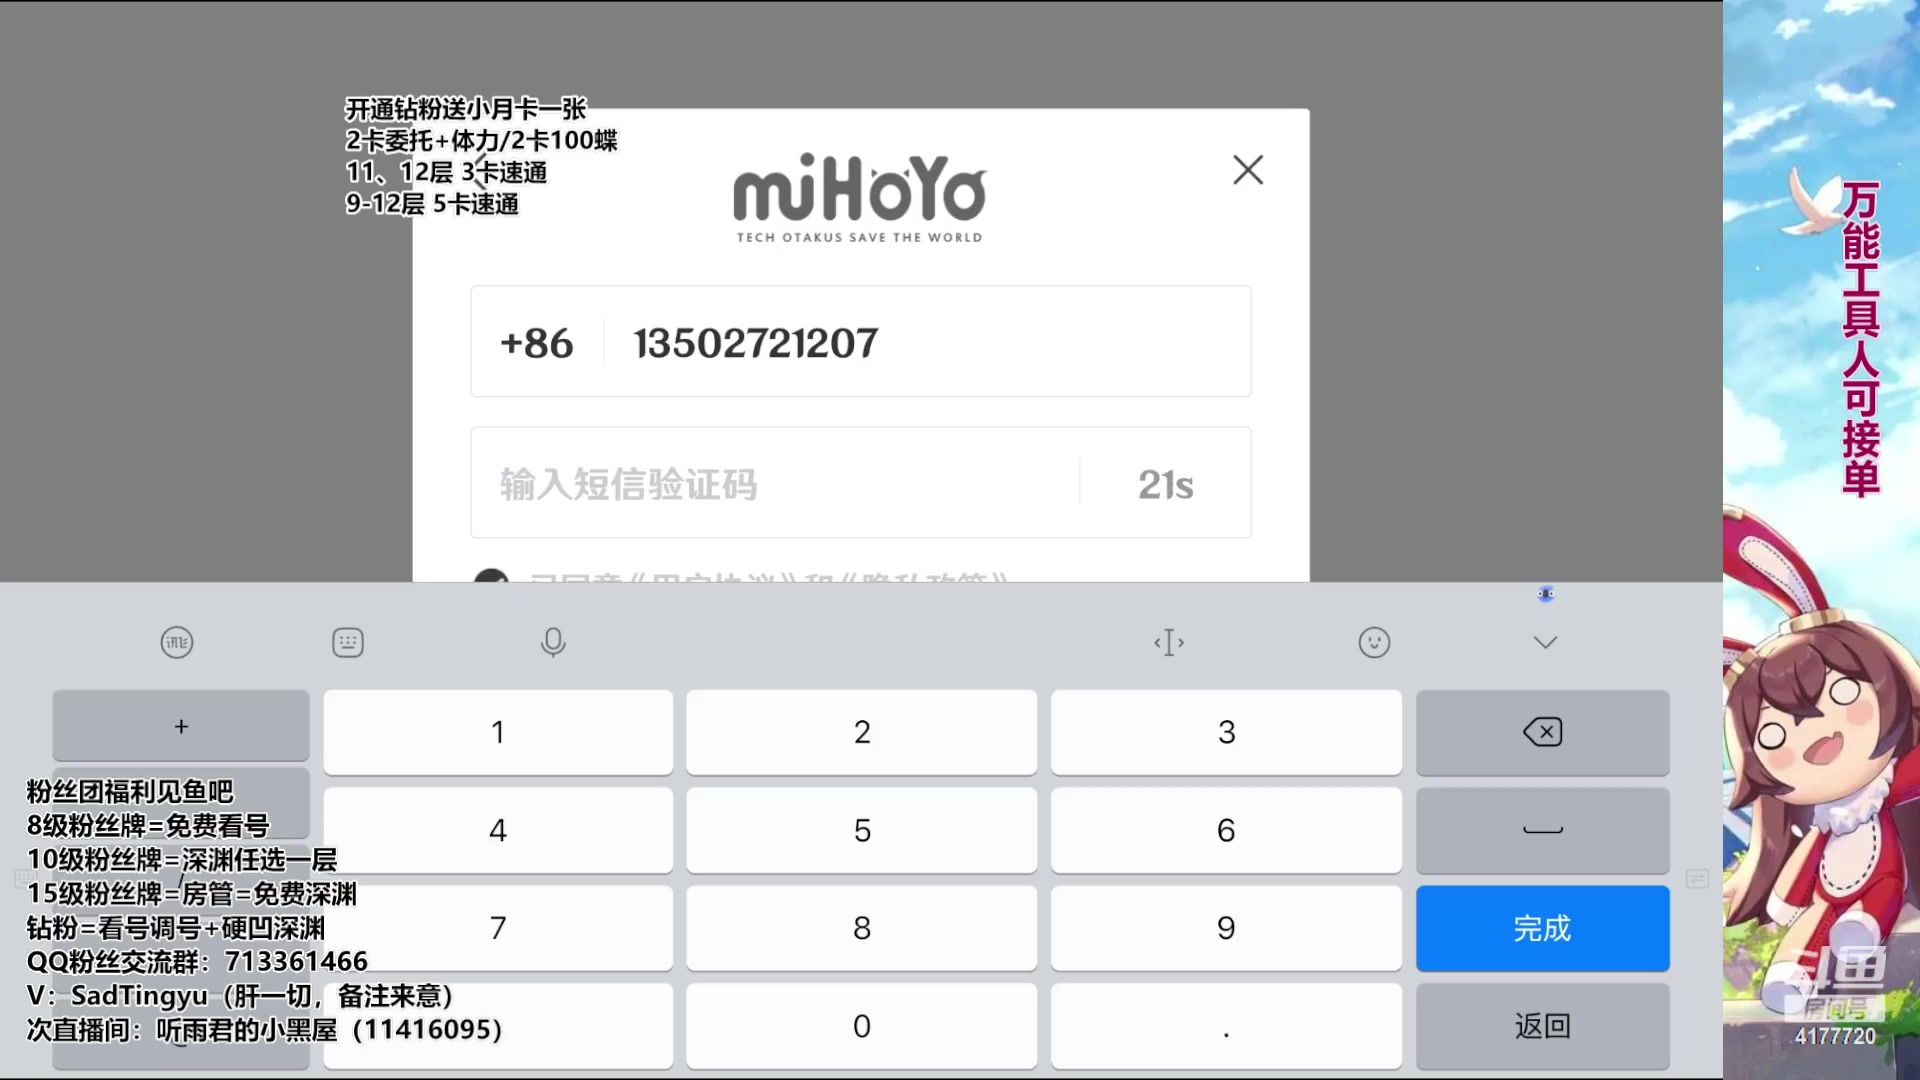
Task: Tap the cursor move control icon
Action: tap(1169, 642)
